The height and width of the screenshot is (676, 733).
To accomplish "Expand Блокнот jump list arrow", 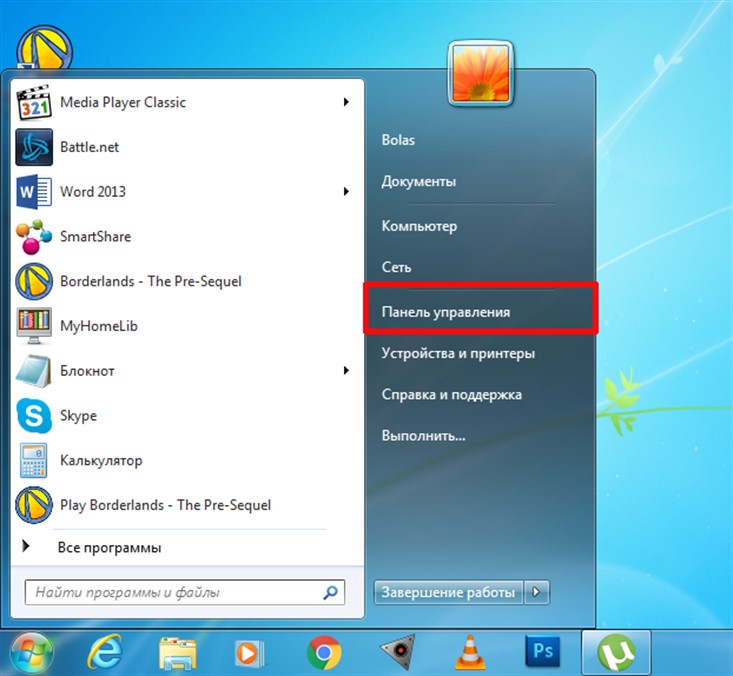I will click(346, 371).
